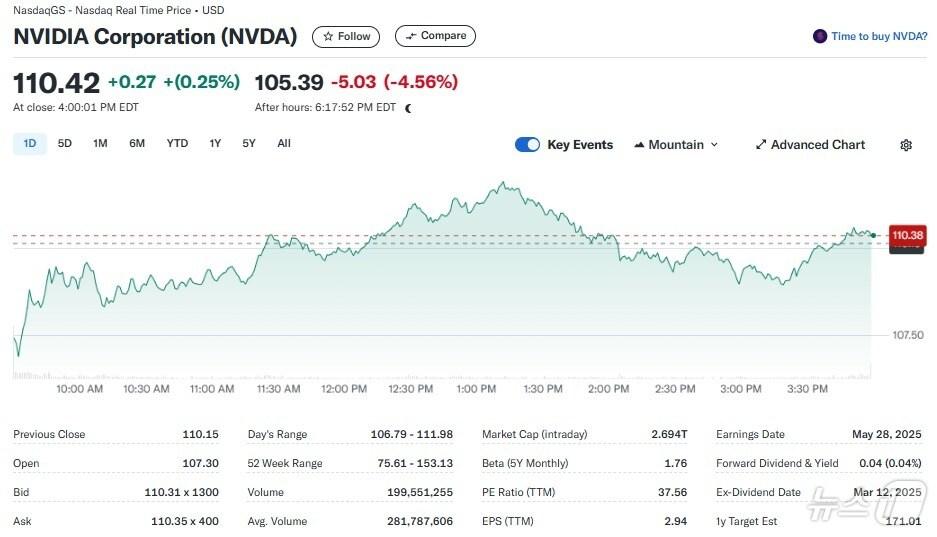Click the after-hours moon icon
This screenshot has height=537, width=937.
pos(408,108)
